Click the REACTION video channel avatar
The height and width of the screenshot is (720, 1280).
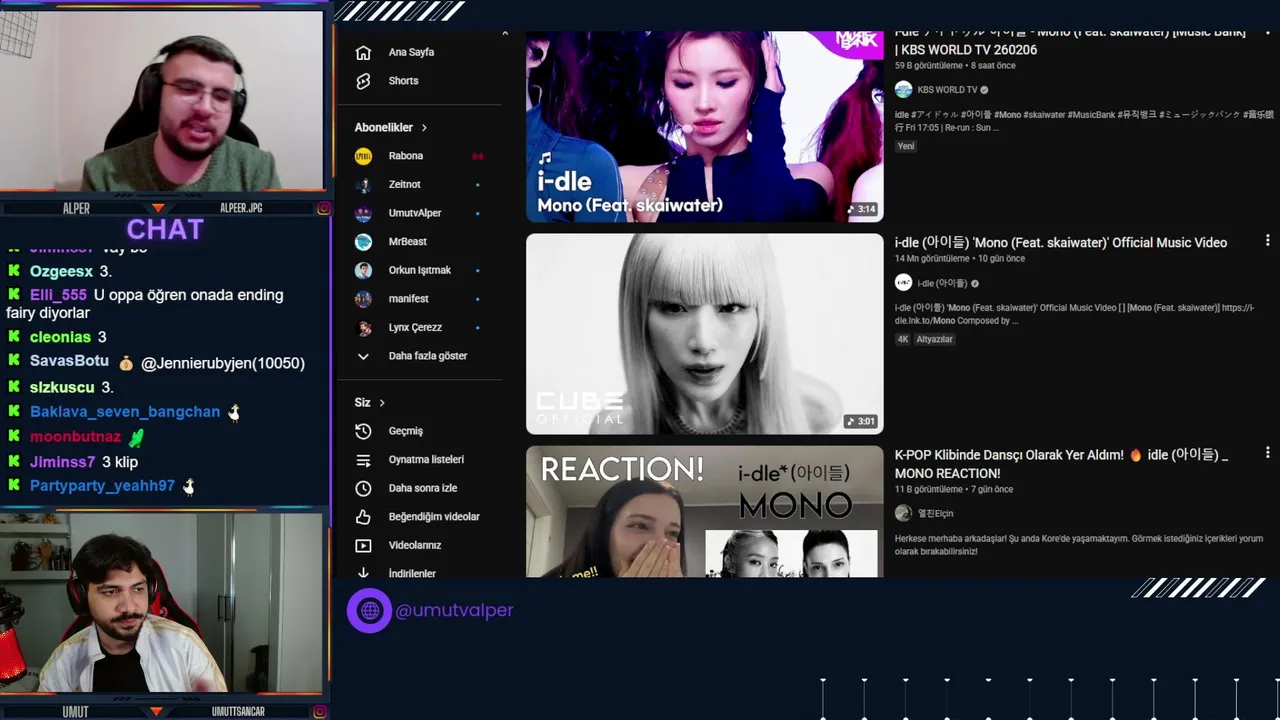coord(903,513)
